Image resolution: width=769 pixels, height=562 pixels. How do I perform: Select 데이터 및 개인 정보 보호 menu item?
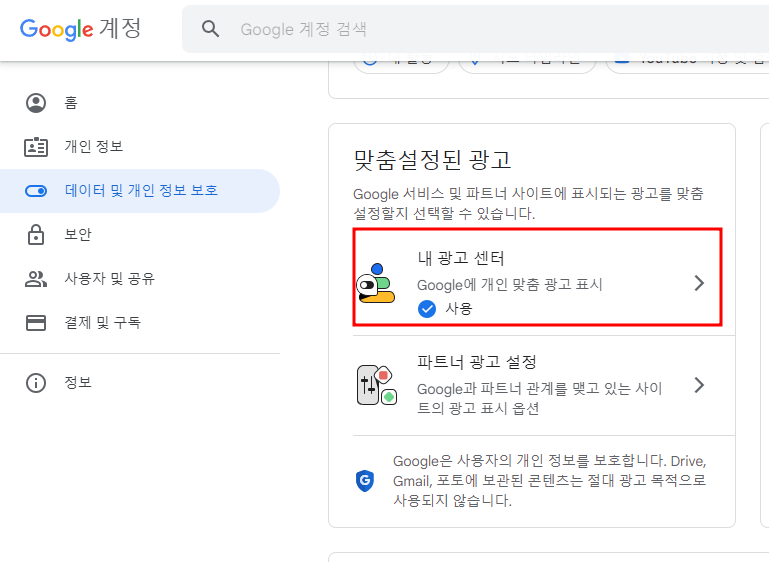(x=140, y=191)
